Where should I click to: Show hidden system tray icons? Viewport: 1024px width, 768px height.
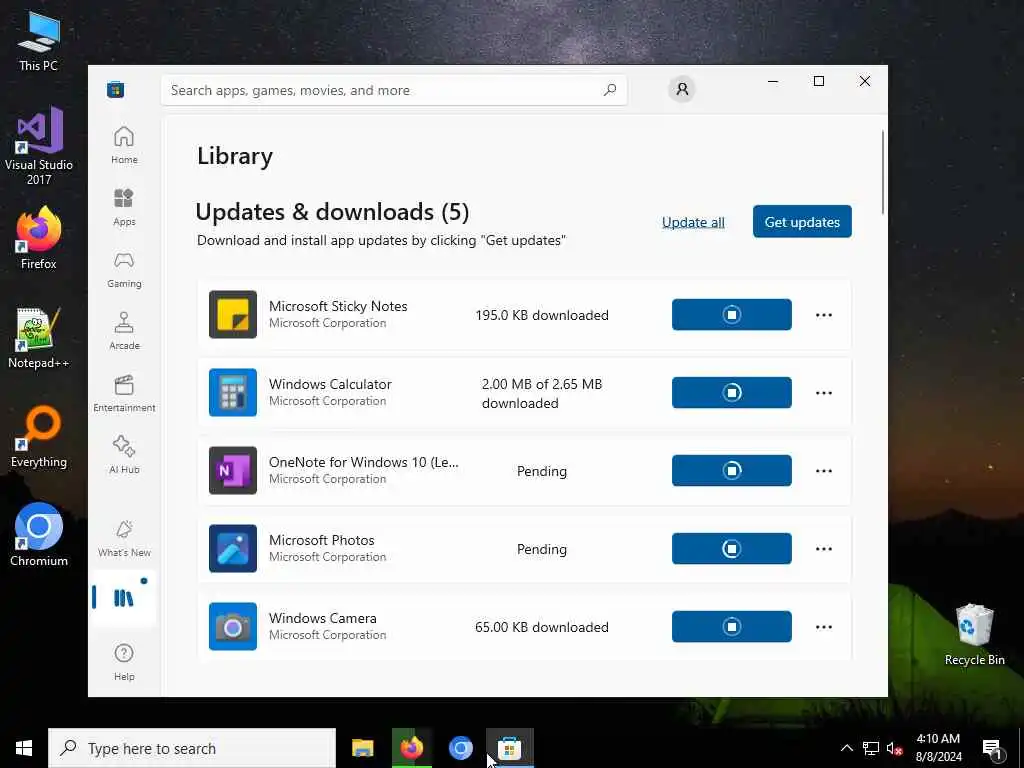coord(846,748)
